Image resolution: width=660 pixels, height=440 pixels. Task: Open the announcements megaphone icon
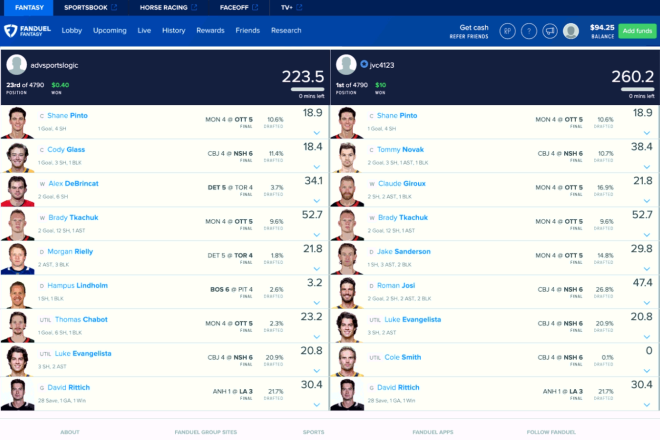[x=550, y=31]
